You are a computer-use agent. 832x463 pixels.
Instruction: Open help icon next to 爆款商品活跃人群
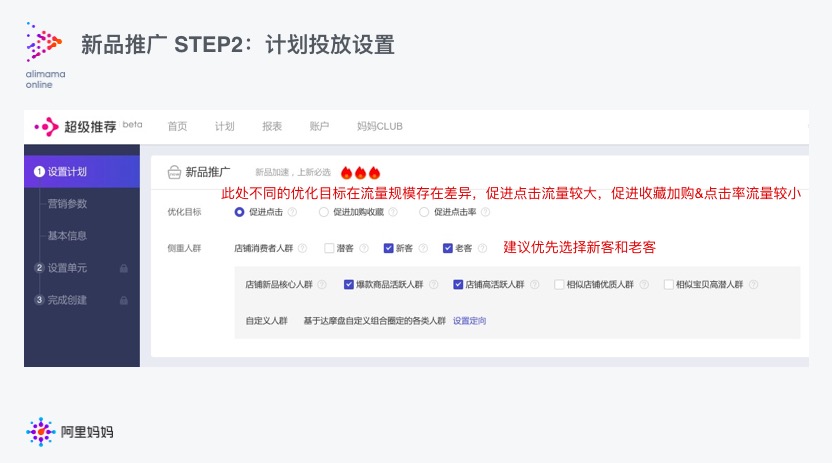pyautogui.click(x=434, y=285)
